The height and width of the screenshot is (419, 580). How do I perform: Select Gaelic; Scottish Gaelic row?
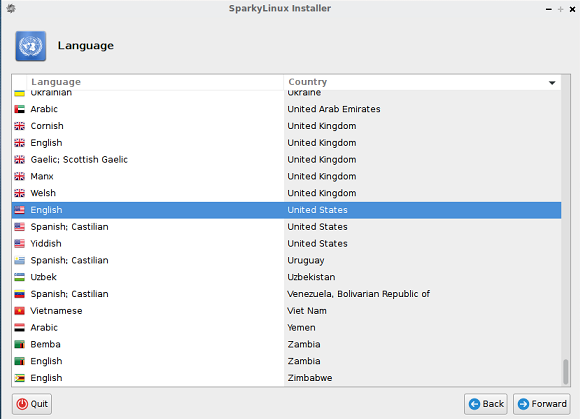tap(286, 159)
